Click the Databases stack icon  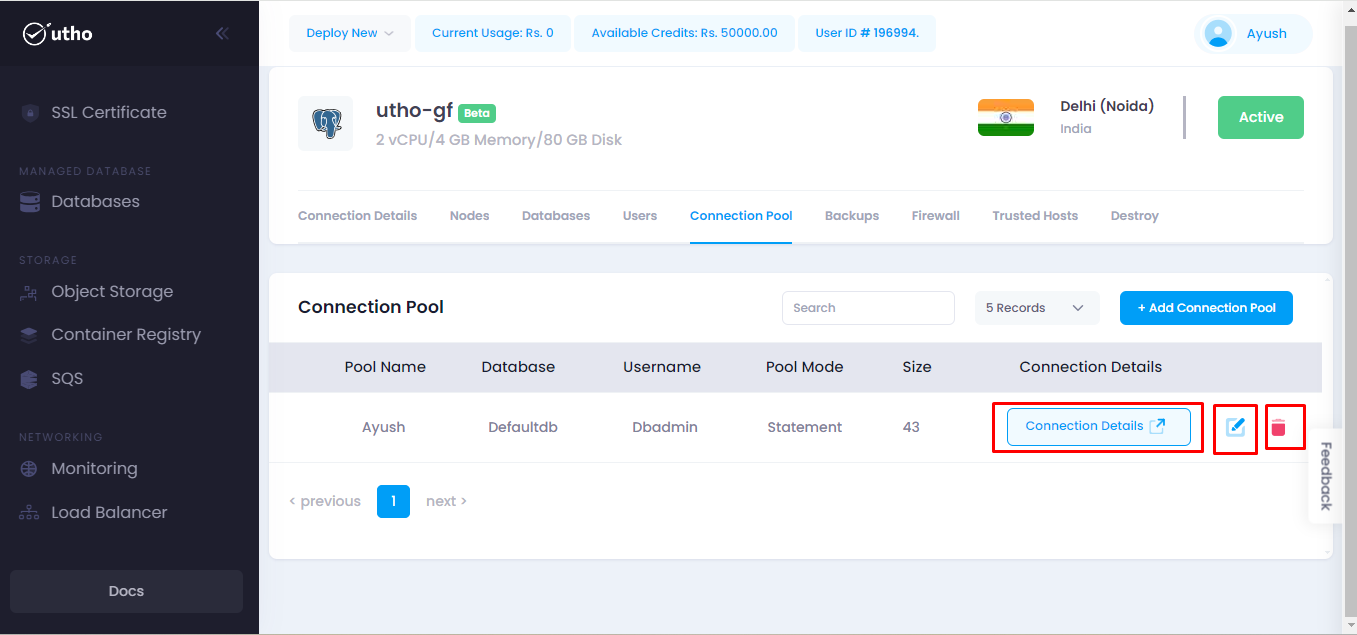point(30,202)
